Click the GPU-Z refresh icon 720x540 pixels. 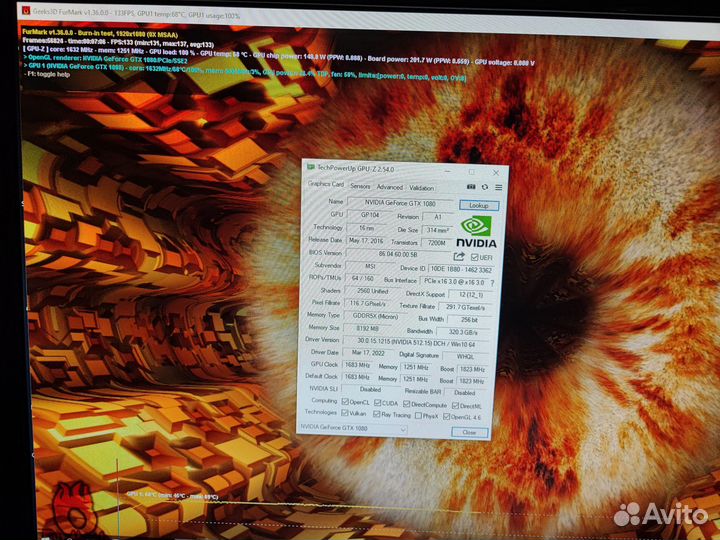click(x=485, y=186)
